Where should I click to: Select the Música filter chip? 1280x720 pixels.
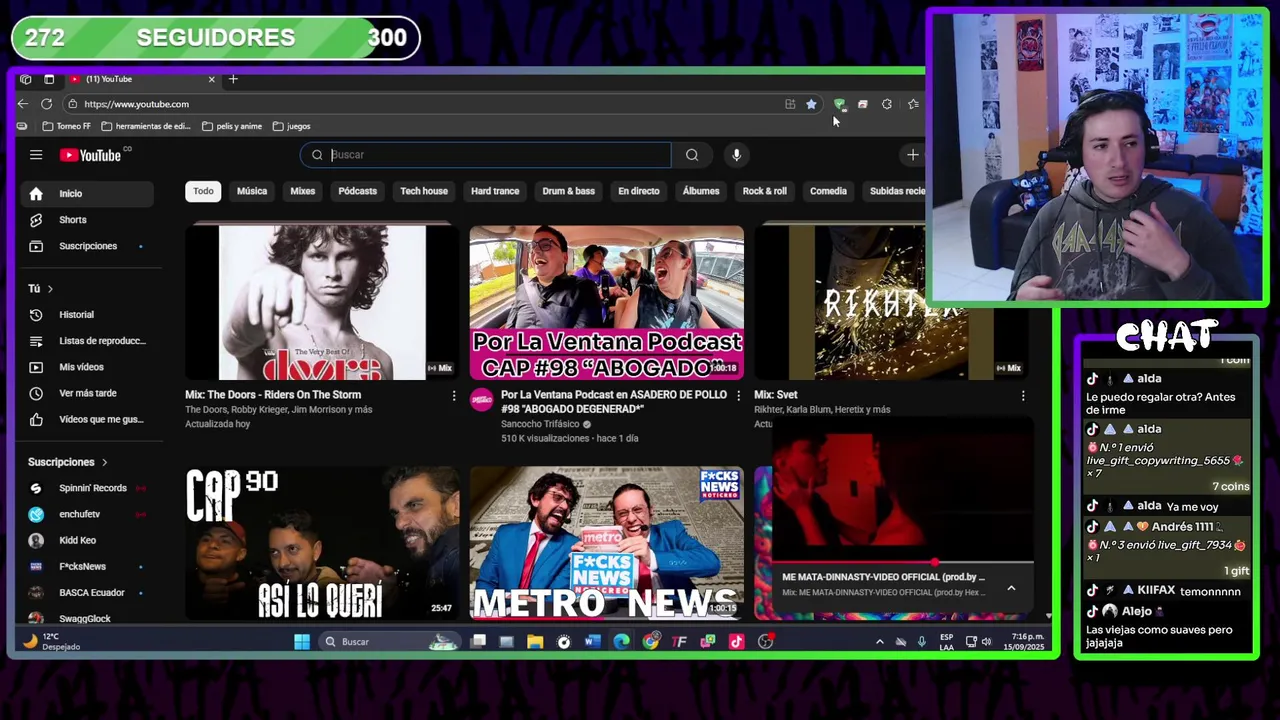coord(252,191)
